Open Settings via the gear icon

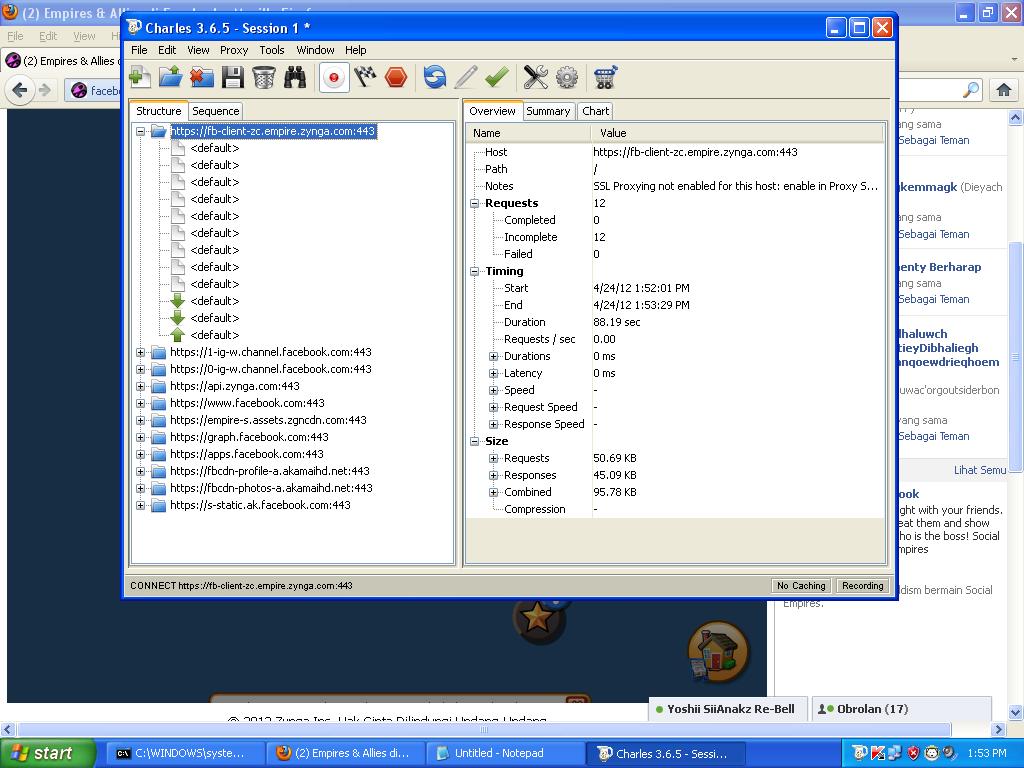pyautogui.click(x=567, y=78)
